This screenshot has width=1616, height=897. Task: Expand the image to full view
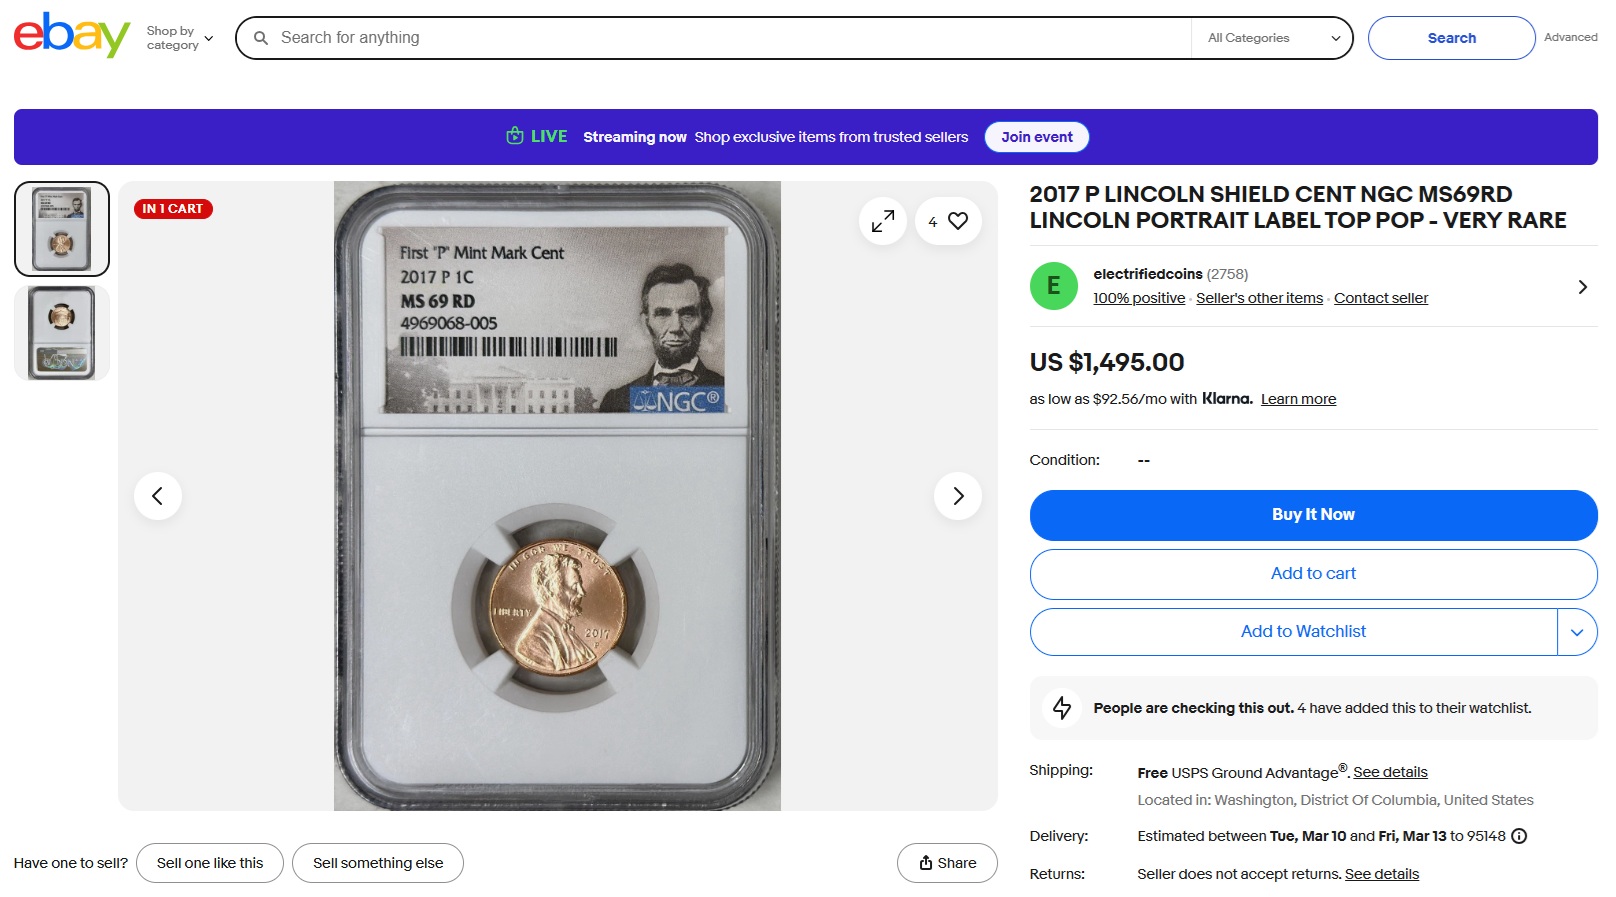pos(882,221)
